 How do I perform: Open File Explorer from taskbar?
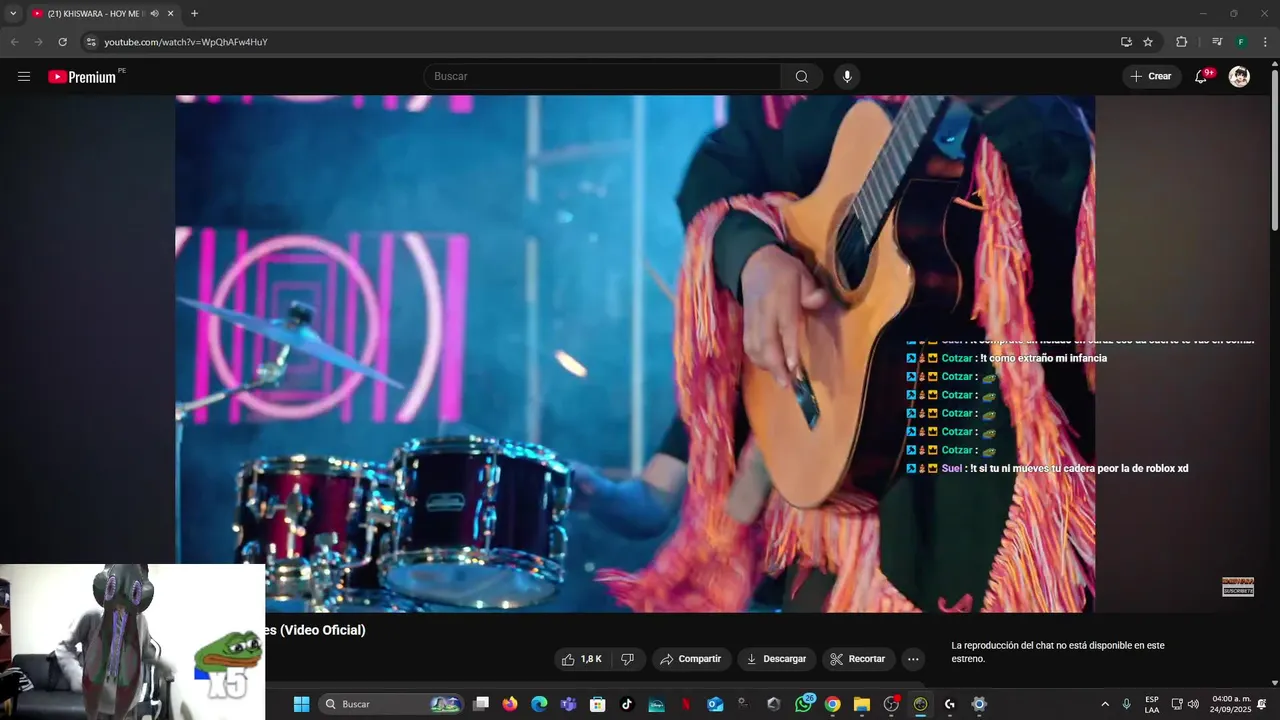point(861,704)
